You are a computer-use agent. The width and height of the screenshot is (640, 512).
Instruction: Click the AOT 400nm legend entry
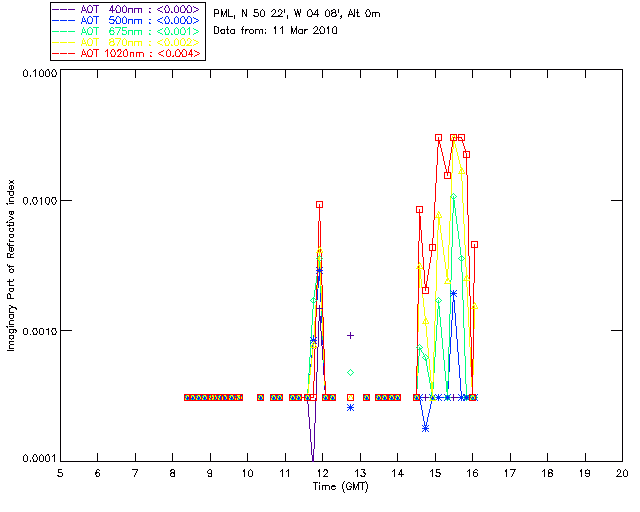point(127,9)
